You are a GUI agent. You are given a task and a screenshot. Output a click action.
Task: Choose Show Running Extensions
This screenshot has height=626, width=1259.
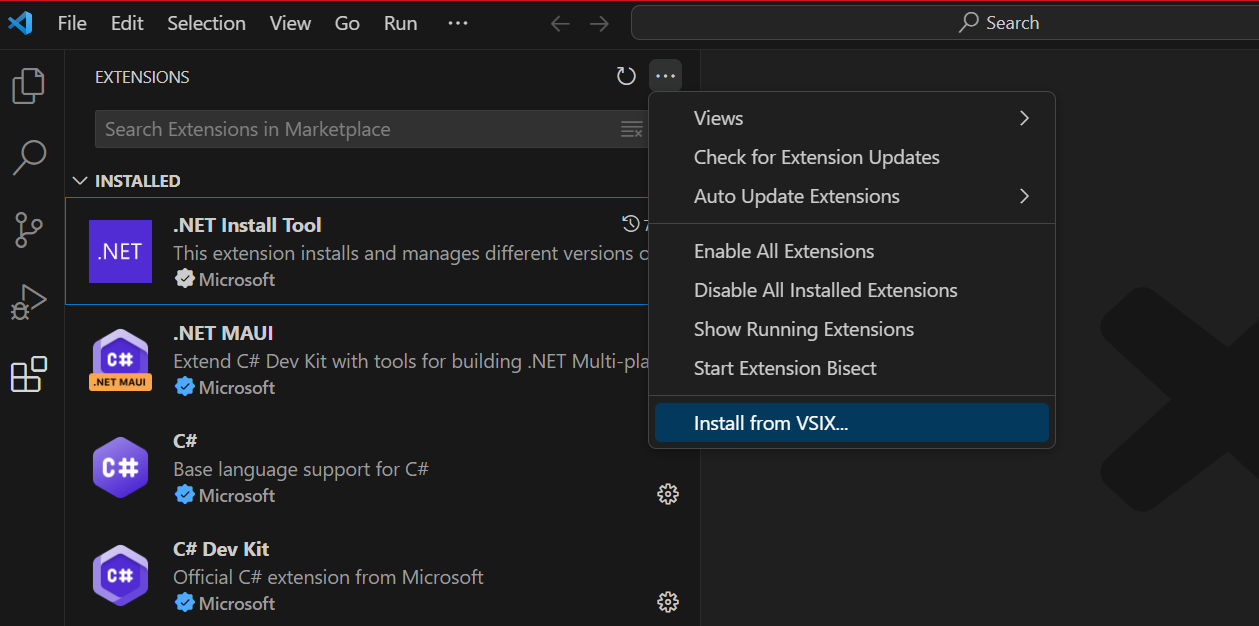tap(852, 329)
